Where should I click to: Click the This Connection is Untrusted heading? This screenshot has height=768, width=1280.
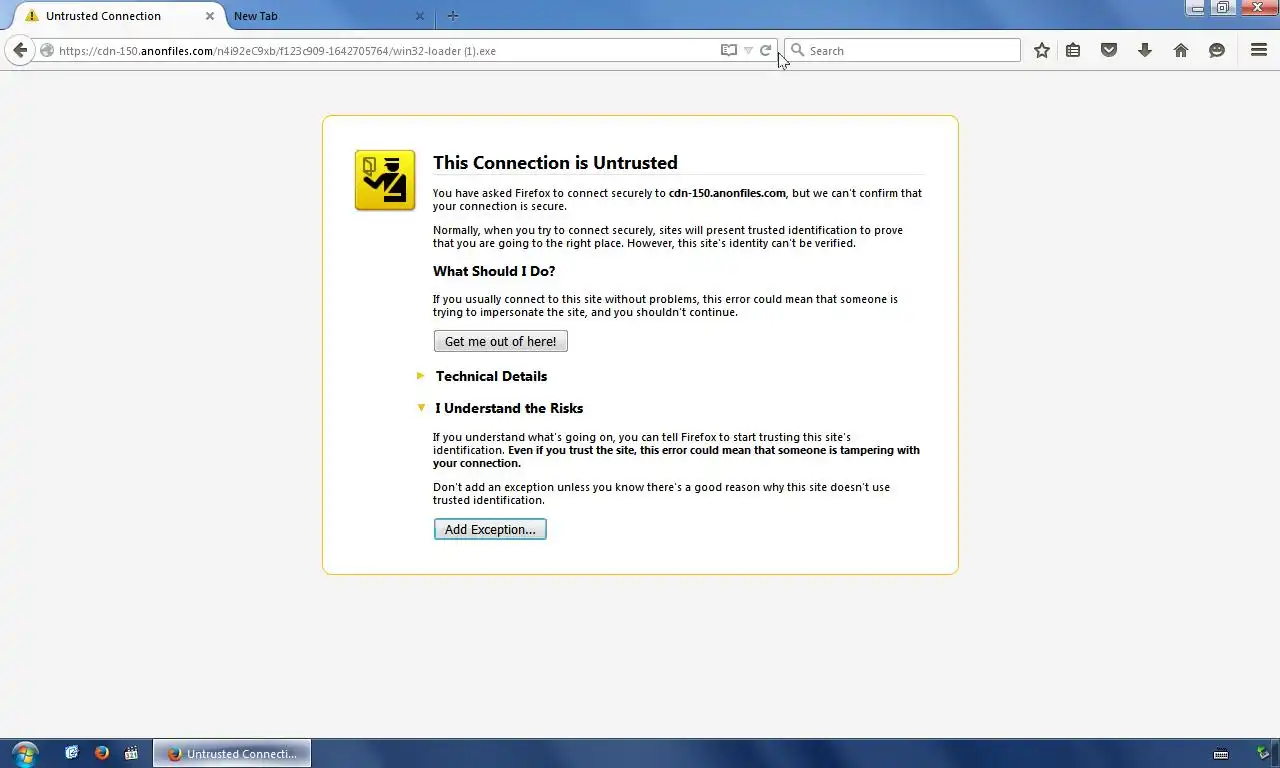(555, 163)
